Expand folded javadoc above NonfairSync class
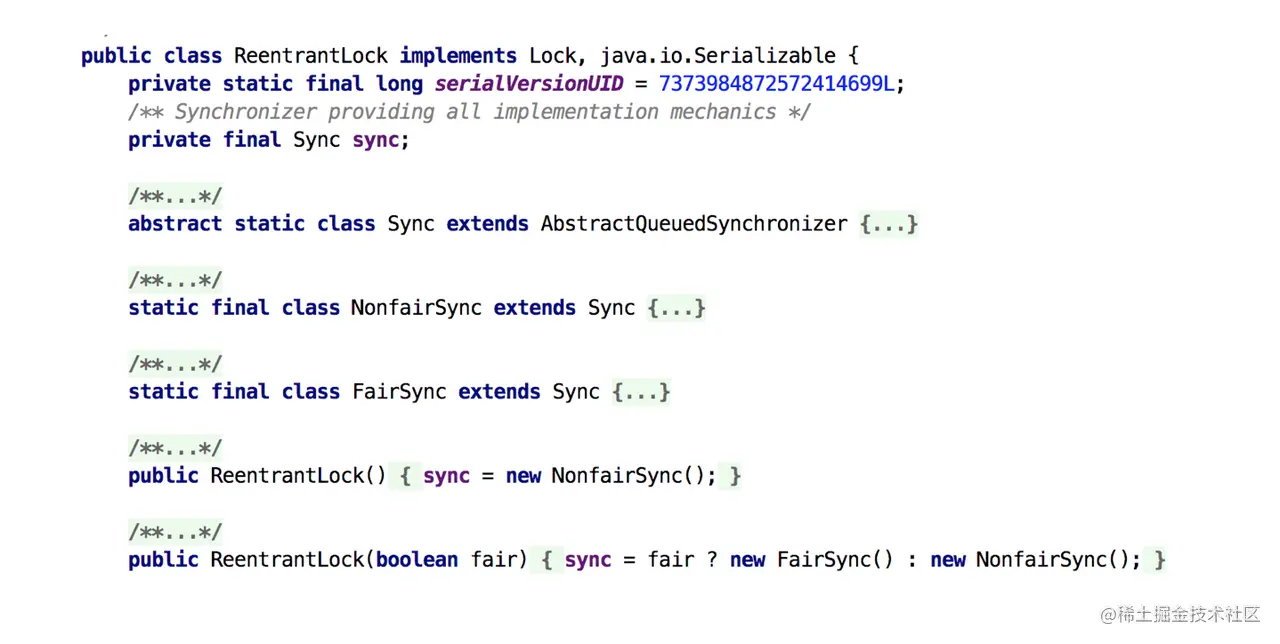 pos(175,280)
